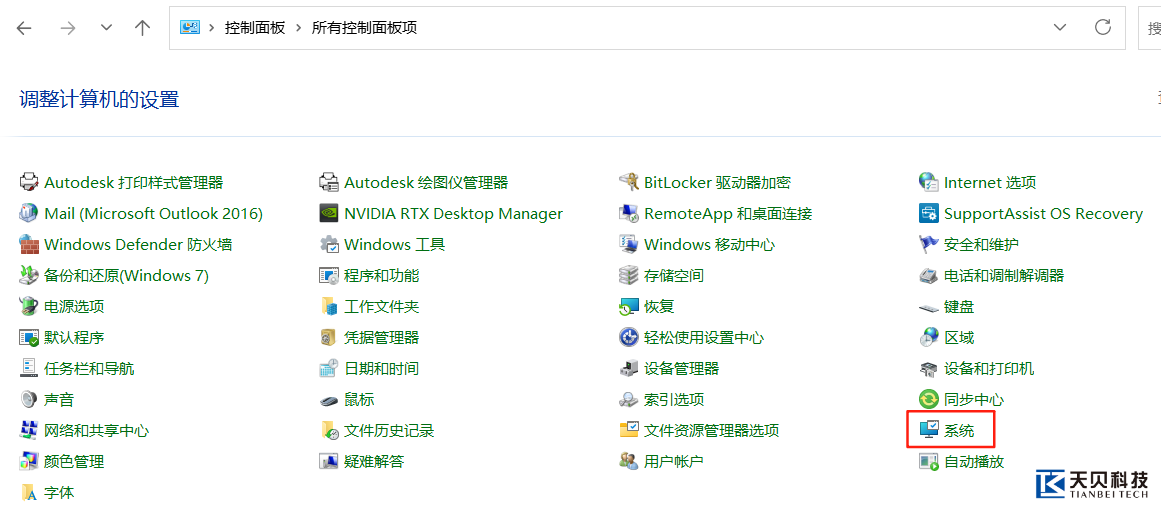Click the 同步中心 green icon
1161x525 pixels.
click(929, 400)
